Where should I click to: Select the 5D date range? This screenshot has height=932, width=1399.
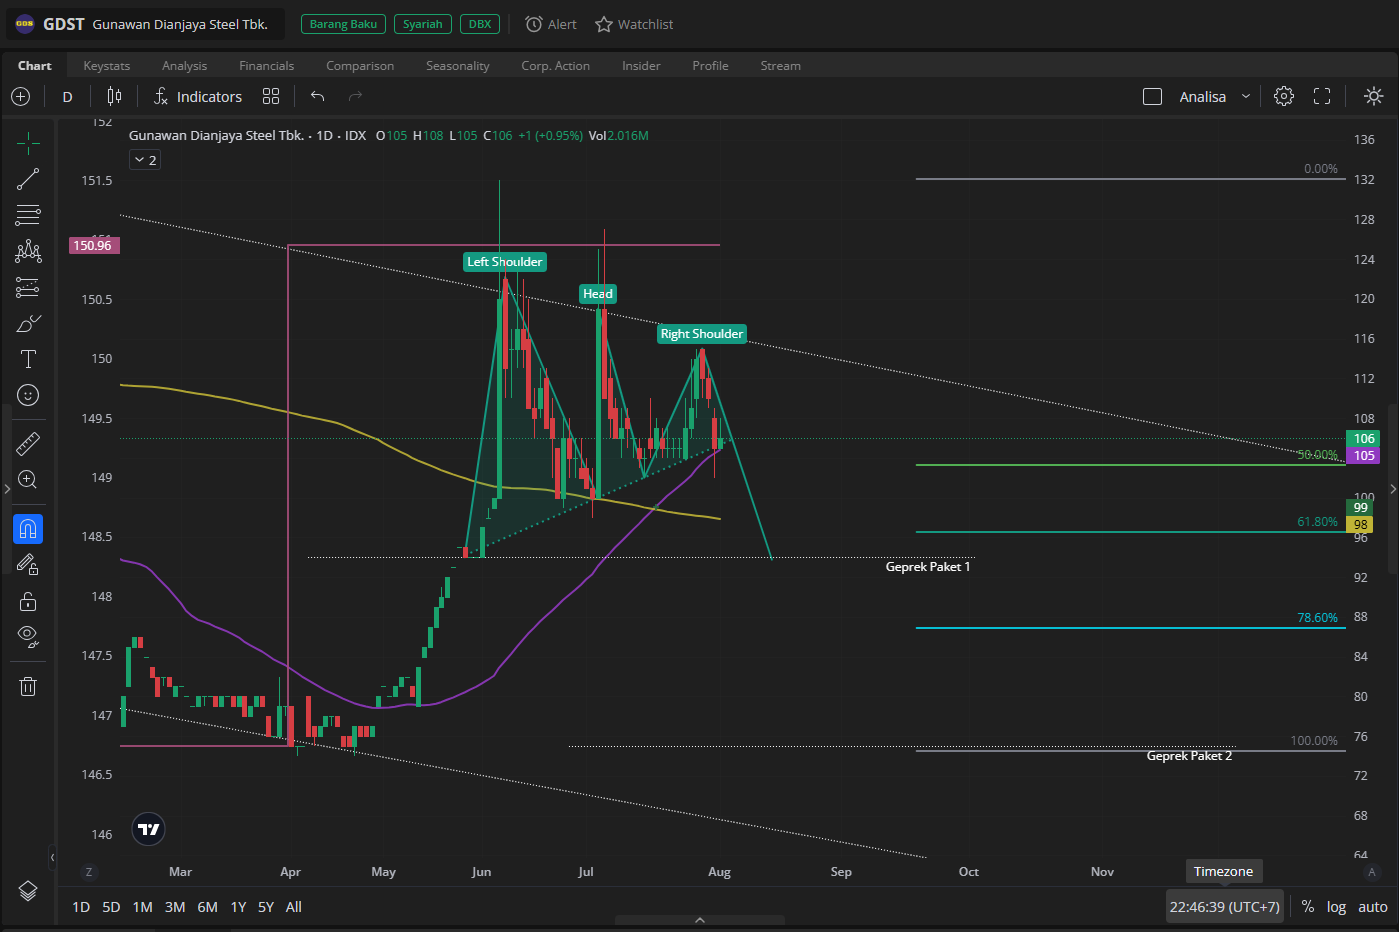(111, 907)
